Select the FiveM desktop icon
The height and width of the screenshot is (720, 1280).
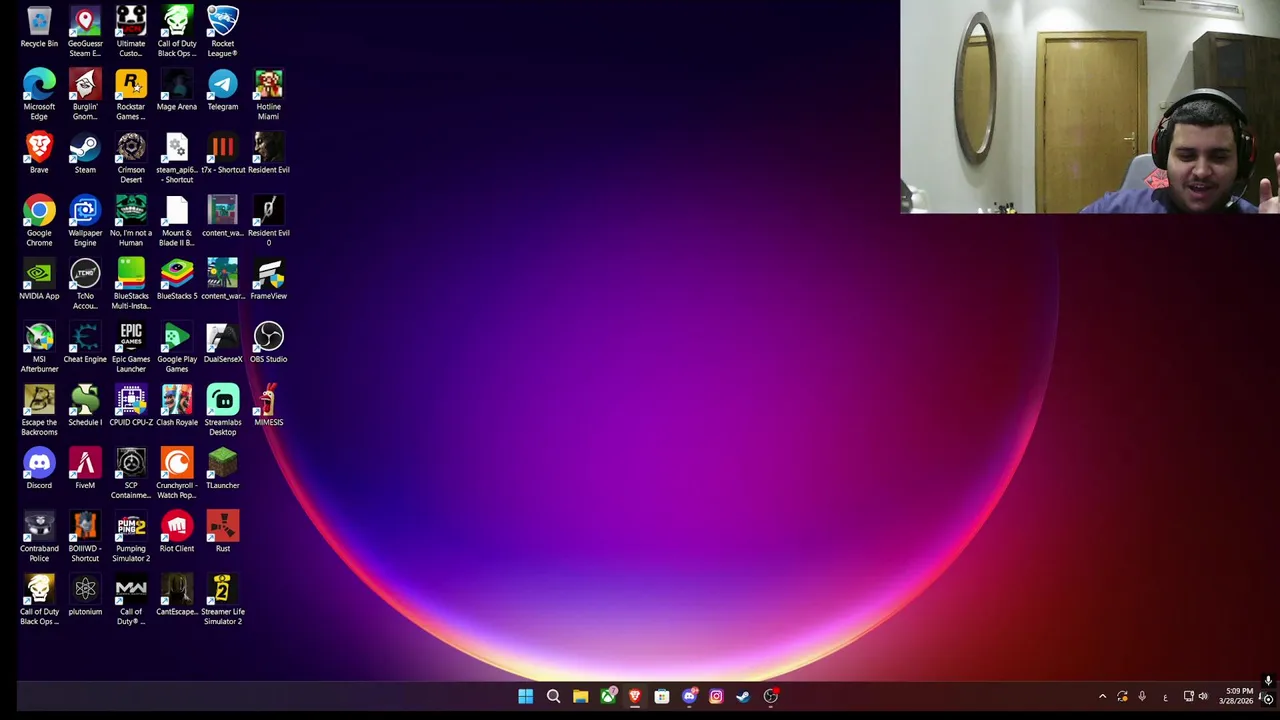85,468
